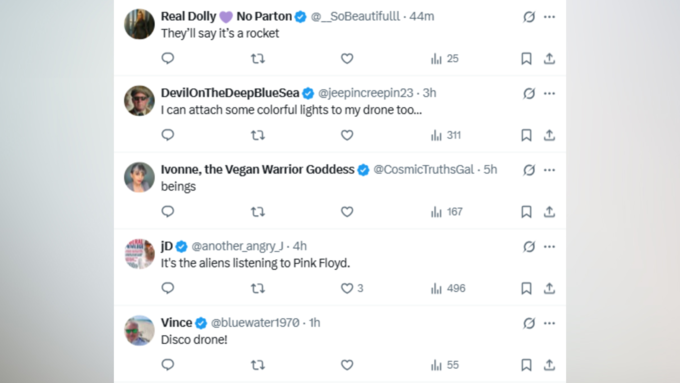
Task: View analytics showing 496 views
Action: (x=448, y=288)
